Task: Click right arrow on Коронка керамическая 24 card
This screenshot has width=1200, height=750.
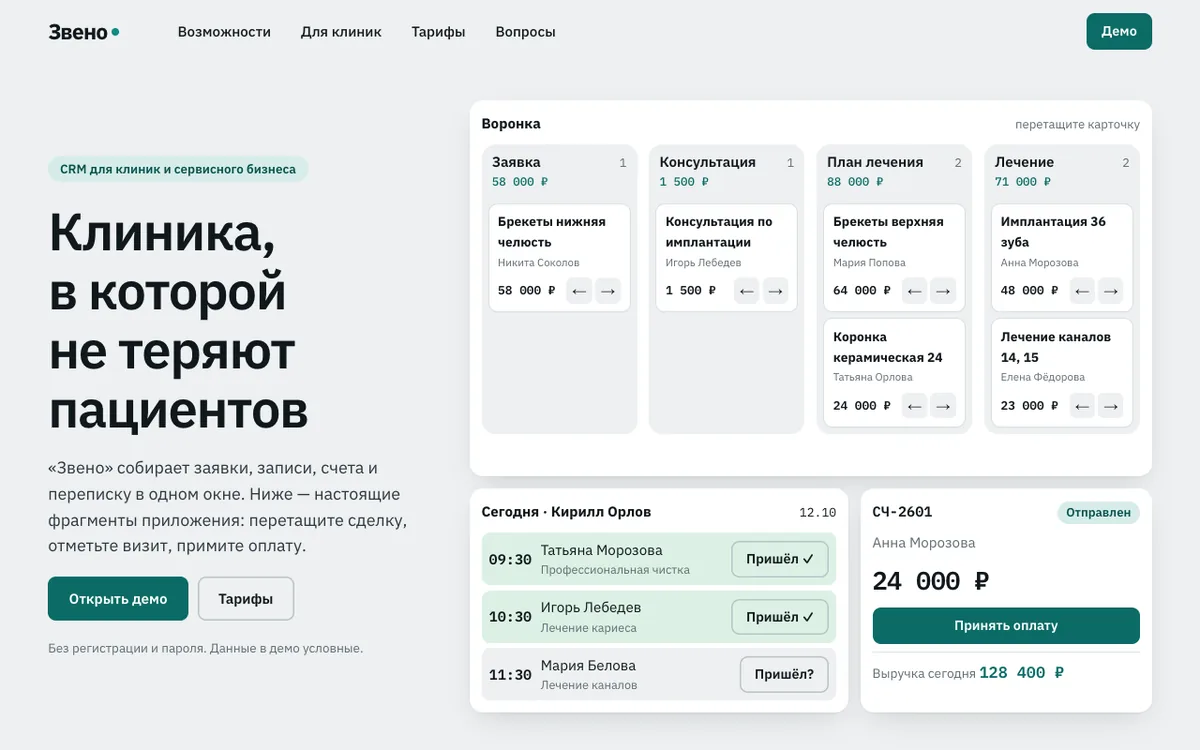Action: (943, 406)
